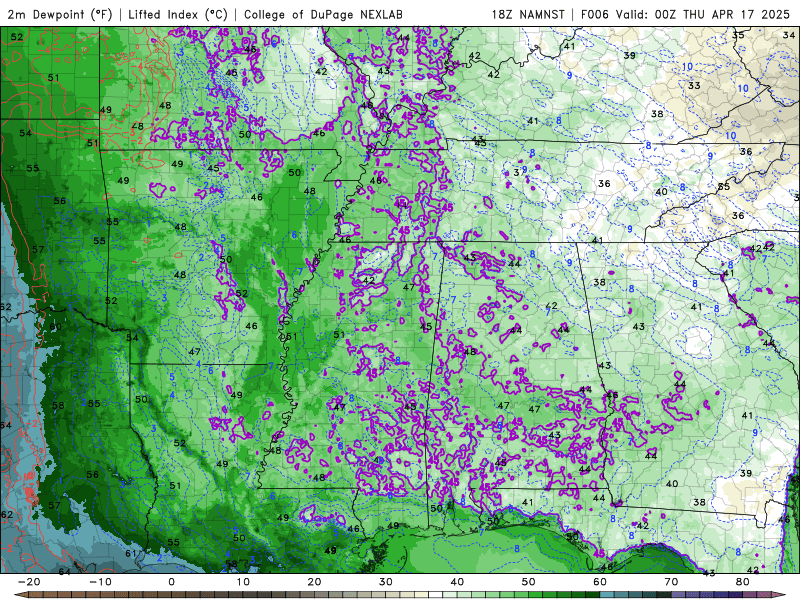The image size is (800, 600).
Task: Click the dewpoint value 37 on the map
Action: pos(518,172)
